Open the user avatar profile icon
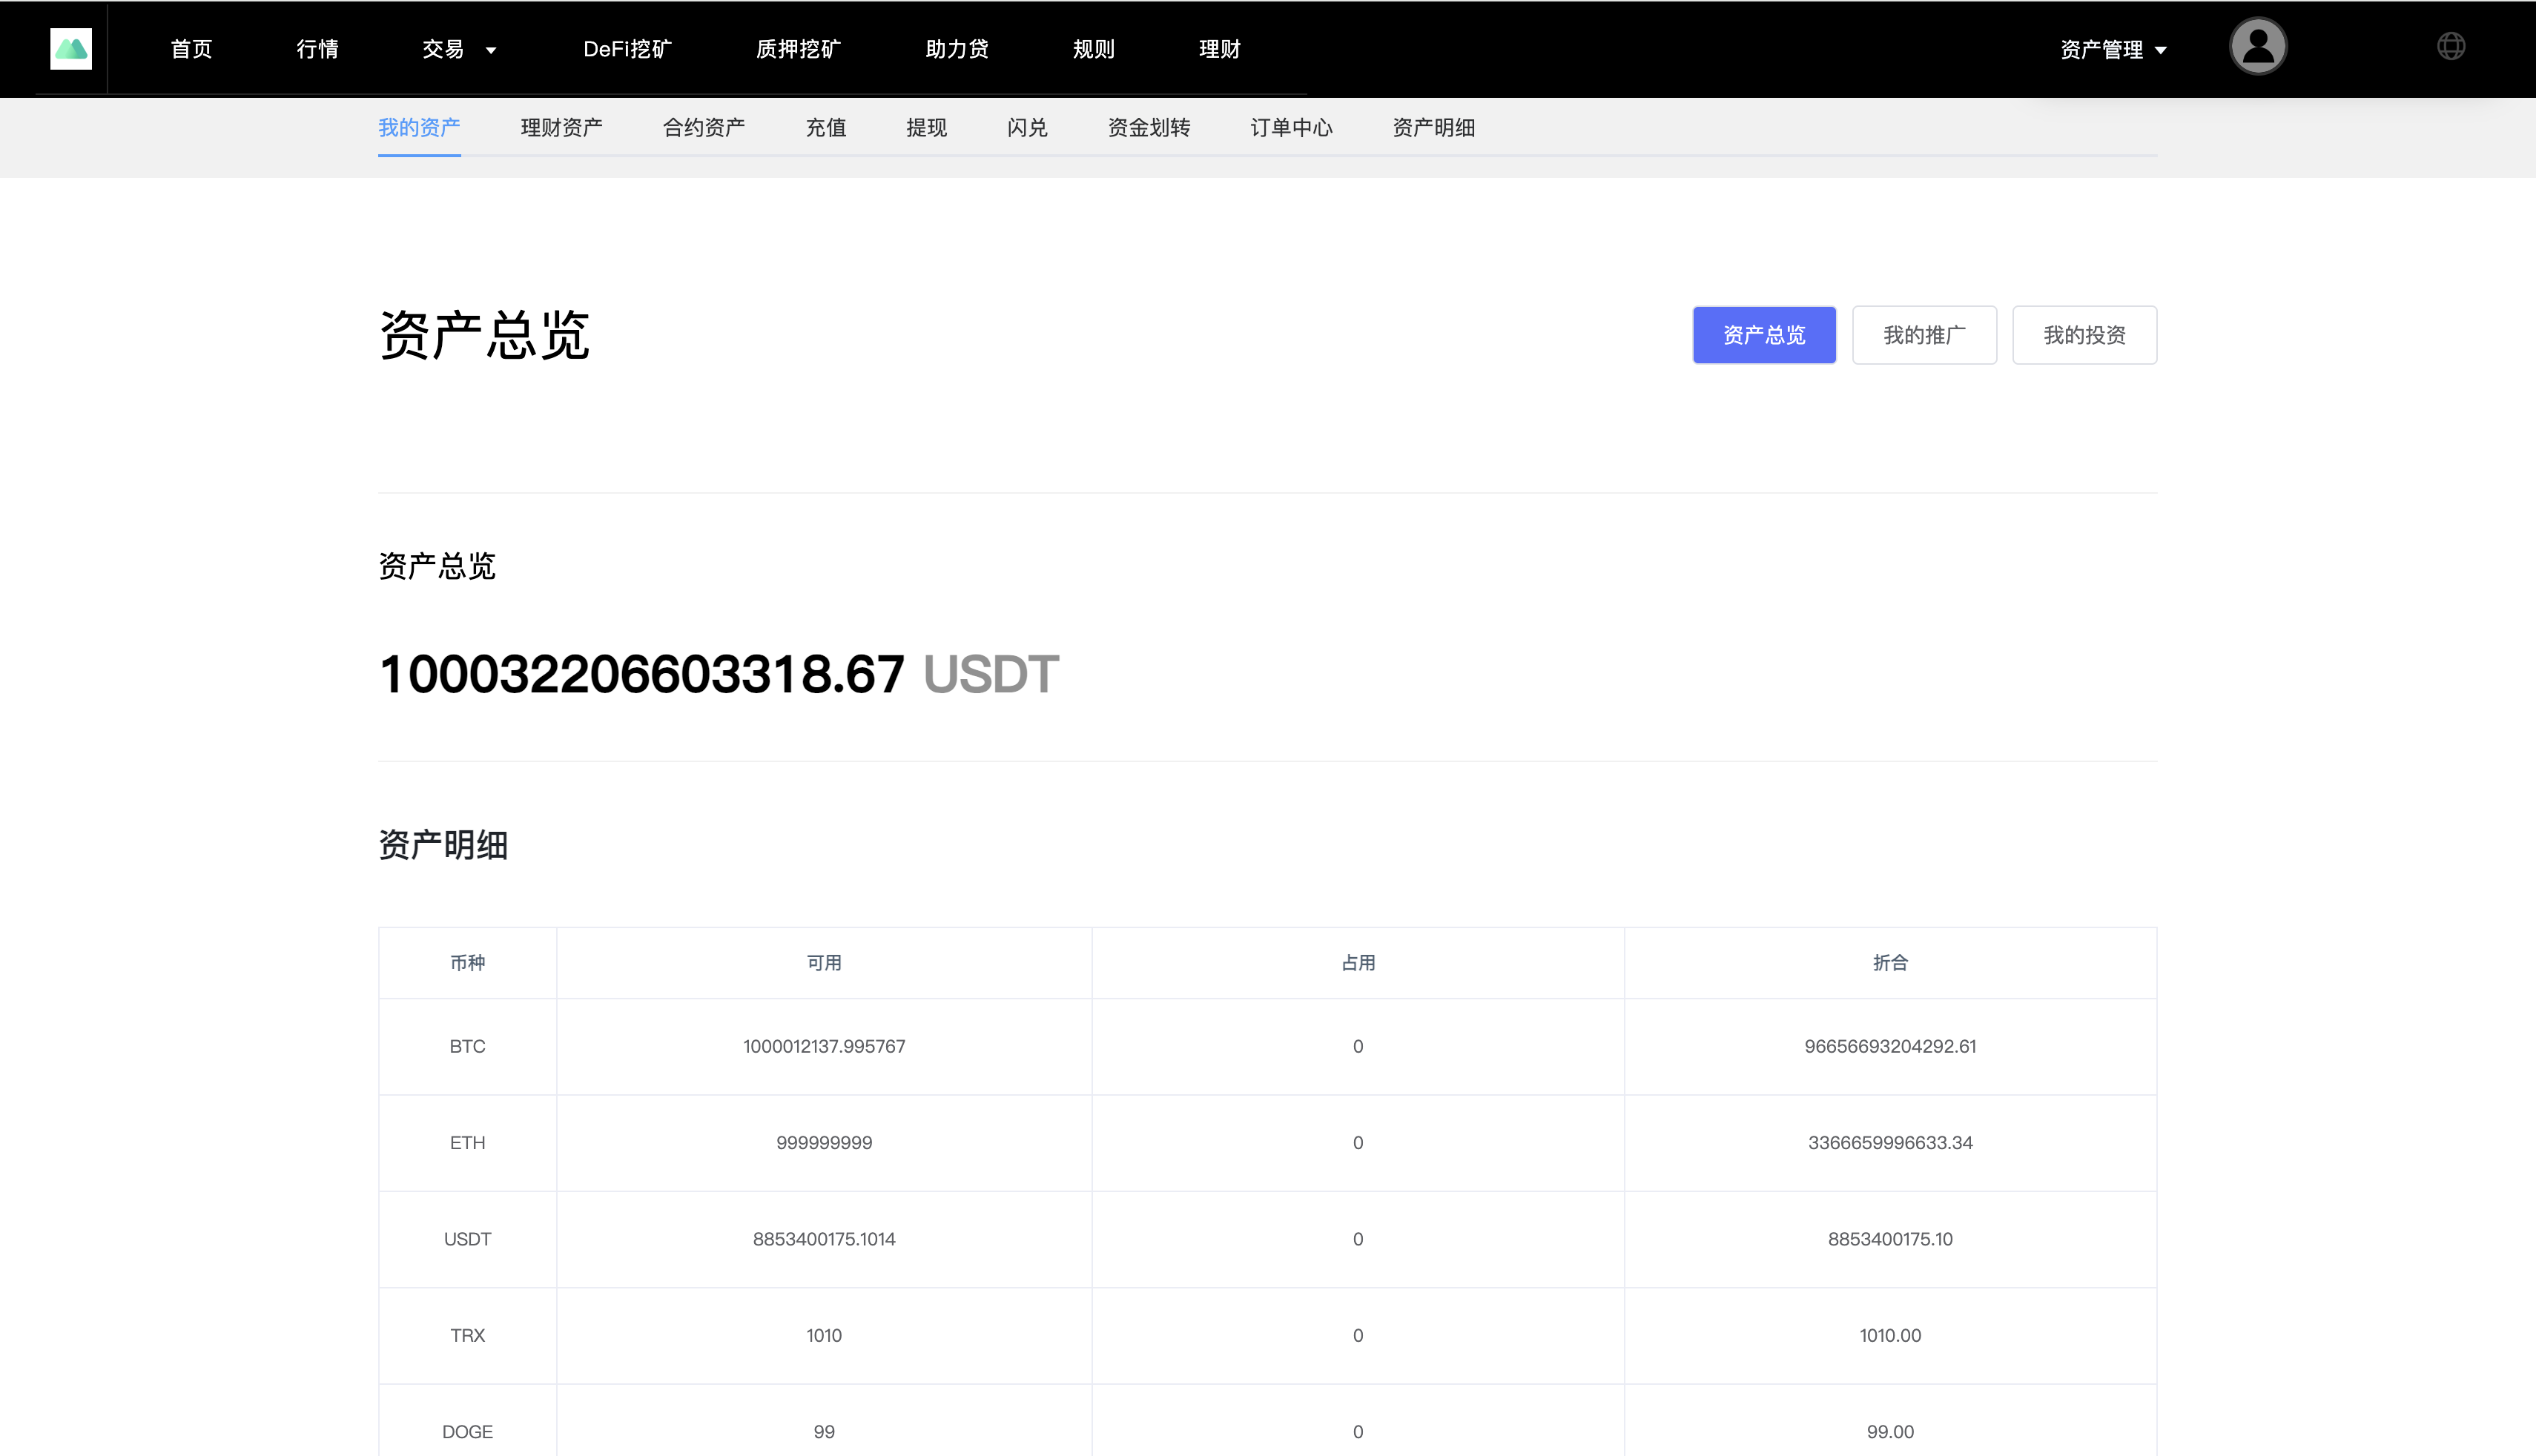Image resolution: width=2536 pixels, height=1456 pixels. point(2258,46)
